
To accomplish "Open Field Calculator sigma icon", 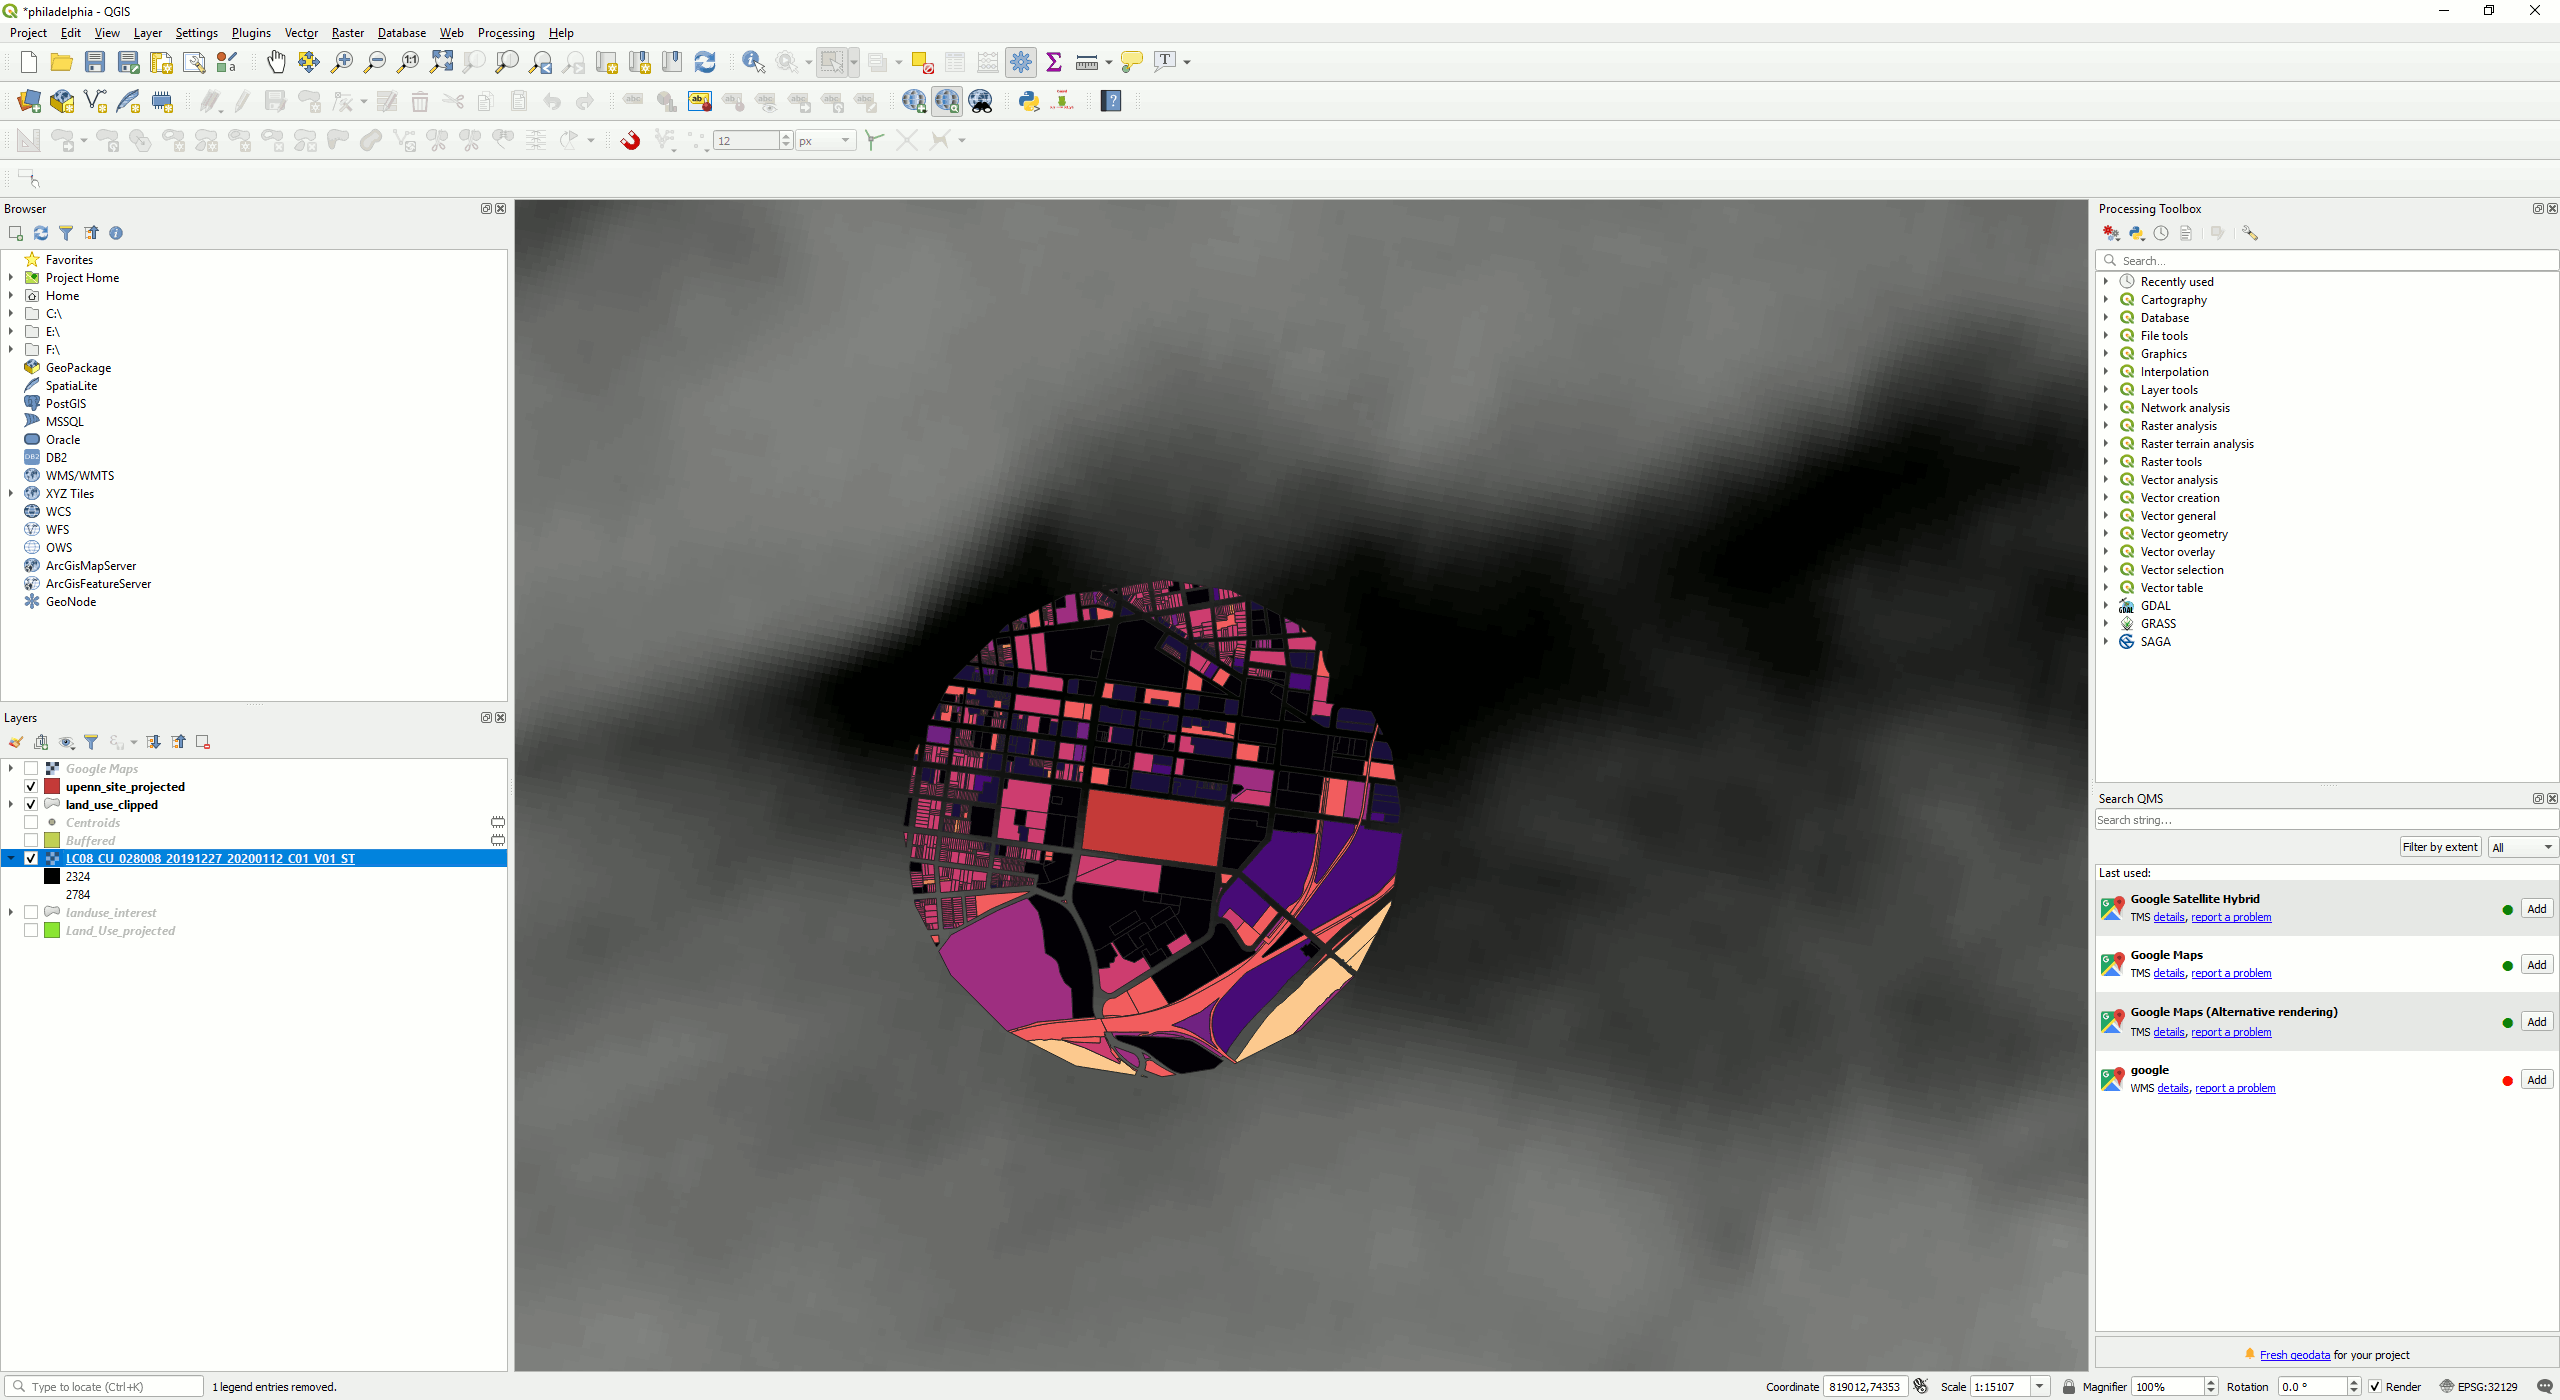I will 1053,62.
